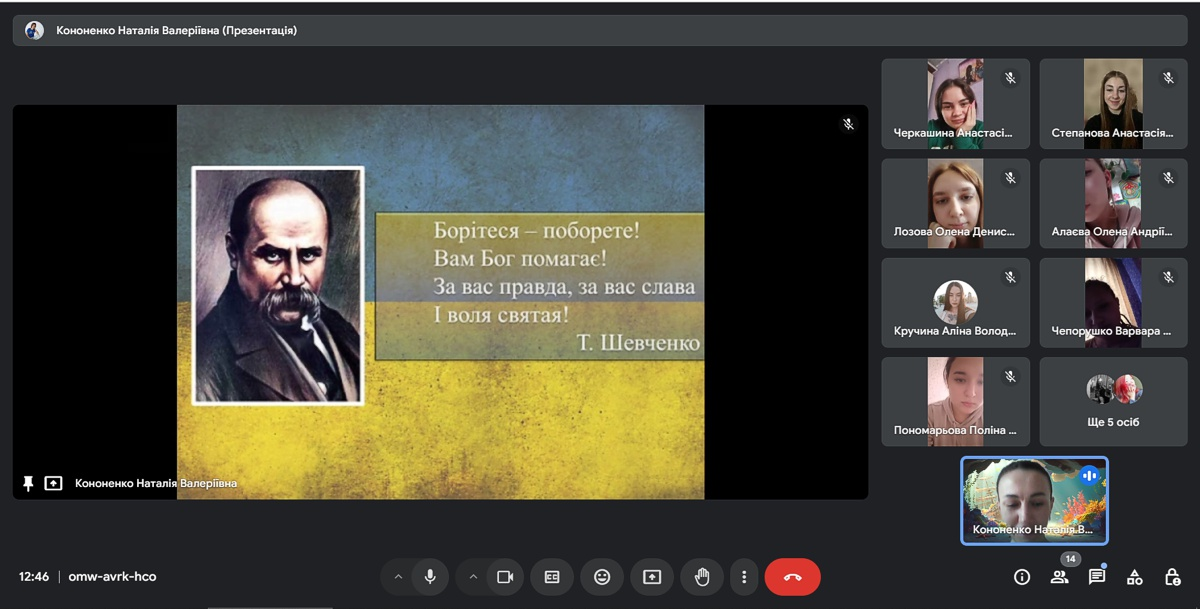Click the presenter avatar in the top banner
This screenshot has width=1200, height=609.
[34, 30]
